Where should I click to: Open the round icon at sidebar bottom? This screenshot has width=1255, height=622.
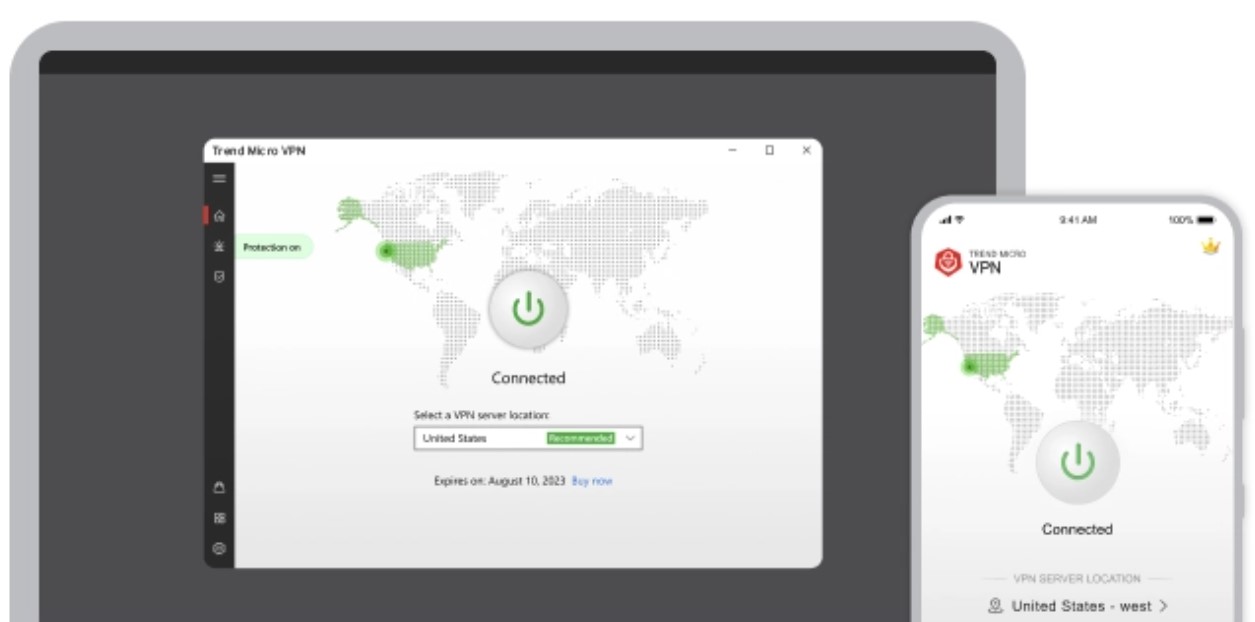click(x=220, y=548)
